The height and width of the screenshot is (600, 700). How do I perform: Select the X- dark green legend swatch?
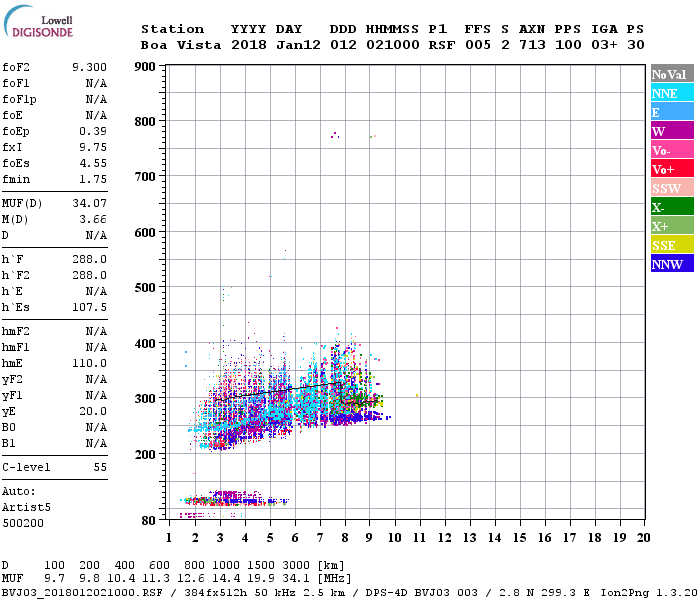point(672,207)
